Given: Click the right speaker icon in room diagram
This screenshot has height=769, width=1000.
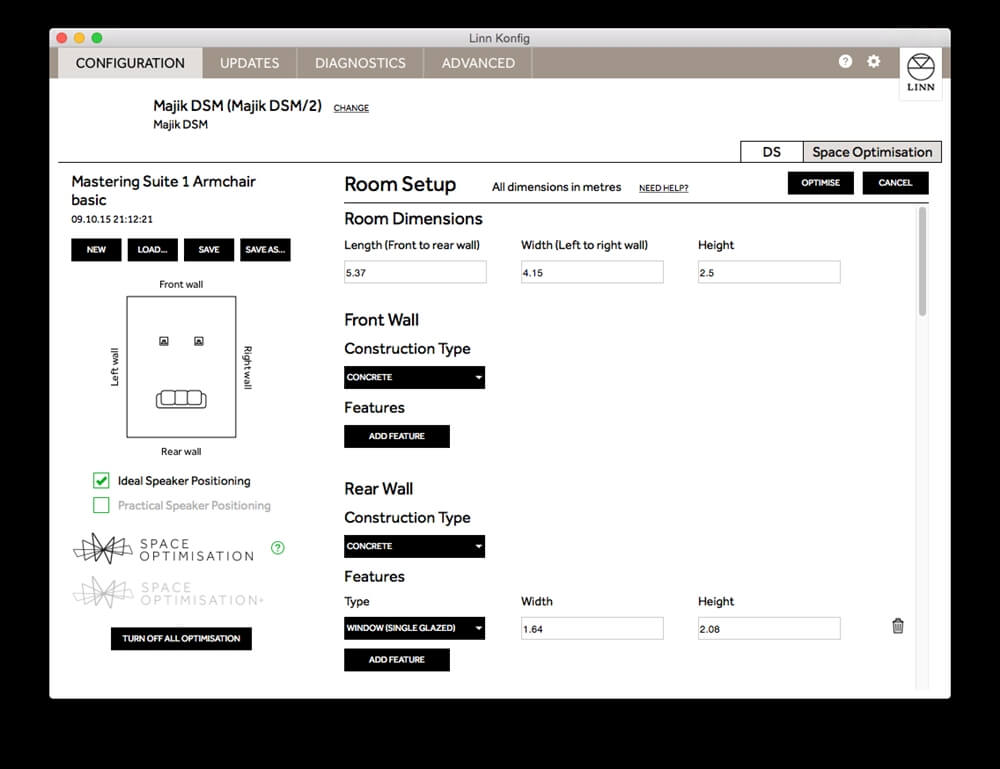Looking at the screenshot, I should point(199,341).
